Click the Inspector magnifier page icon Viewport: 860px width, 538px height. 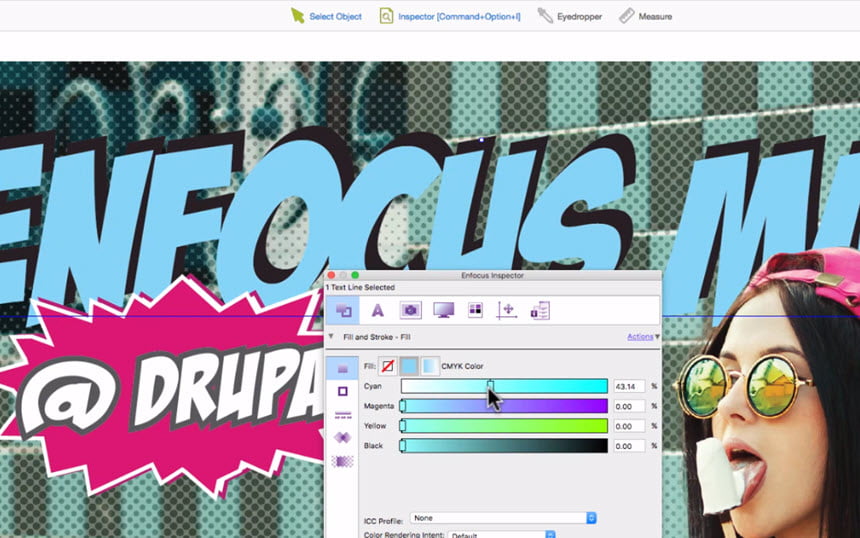(x=386, y=16)
